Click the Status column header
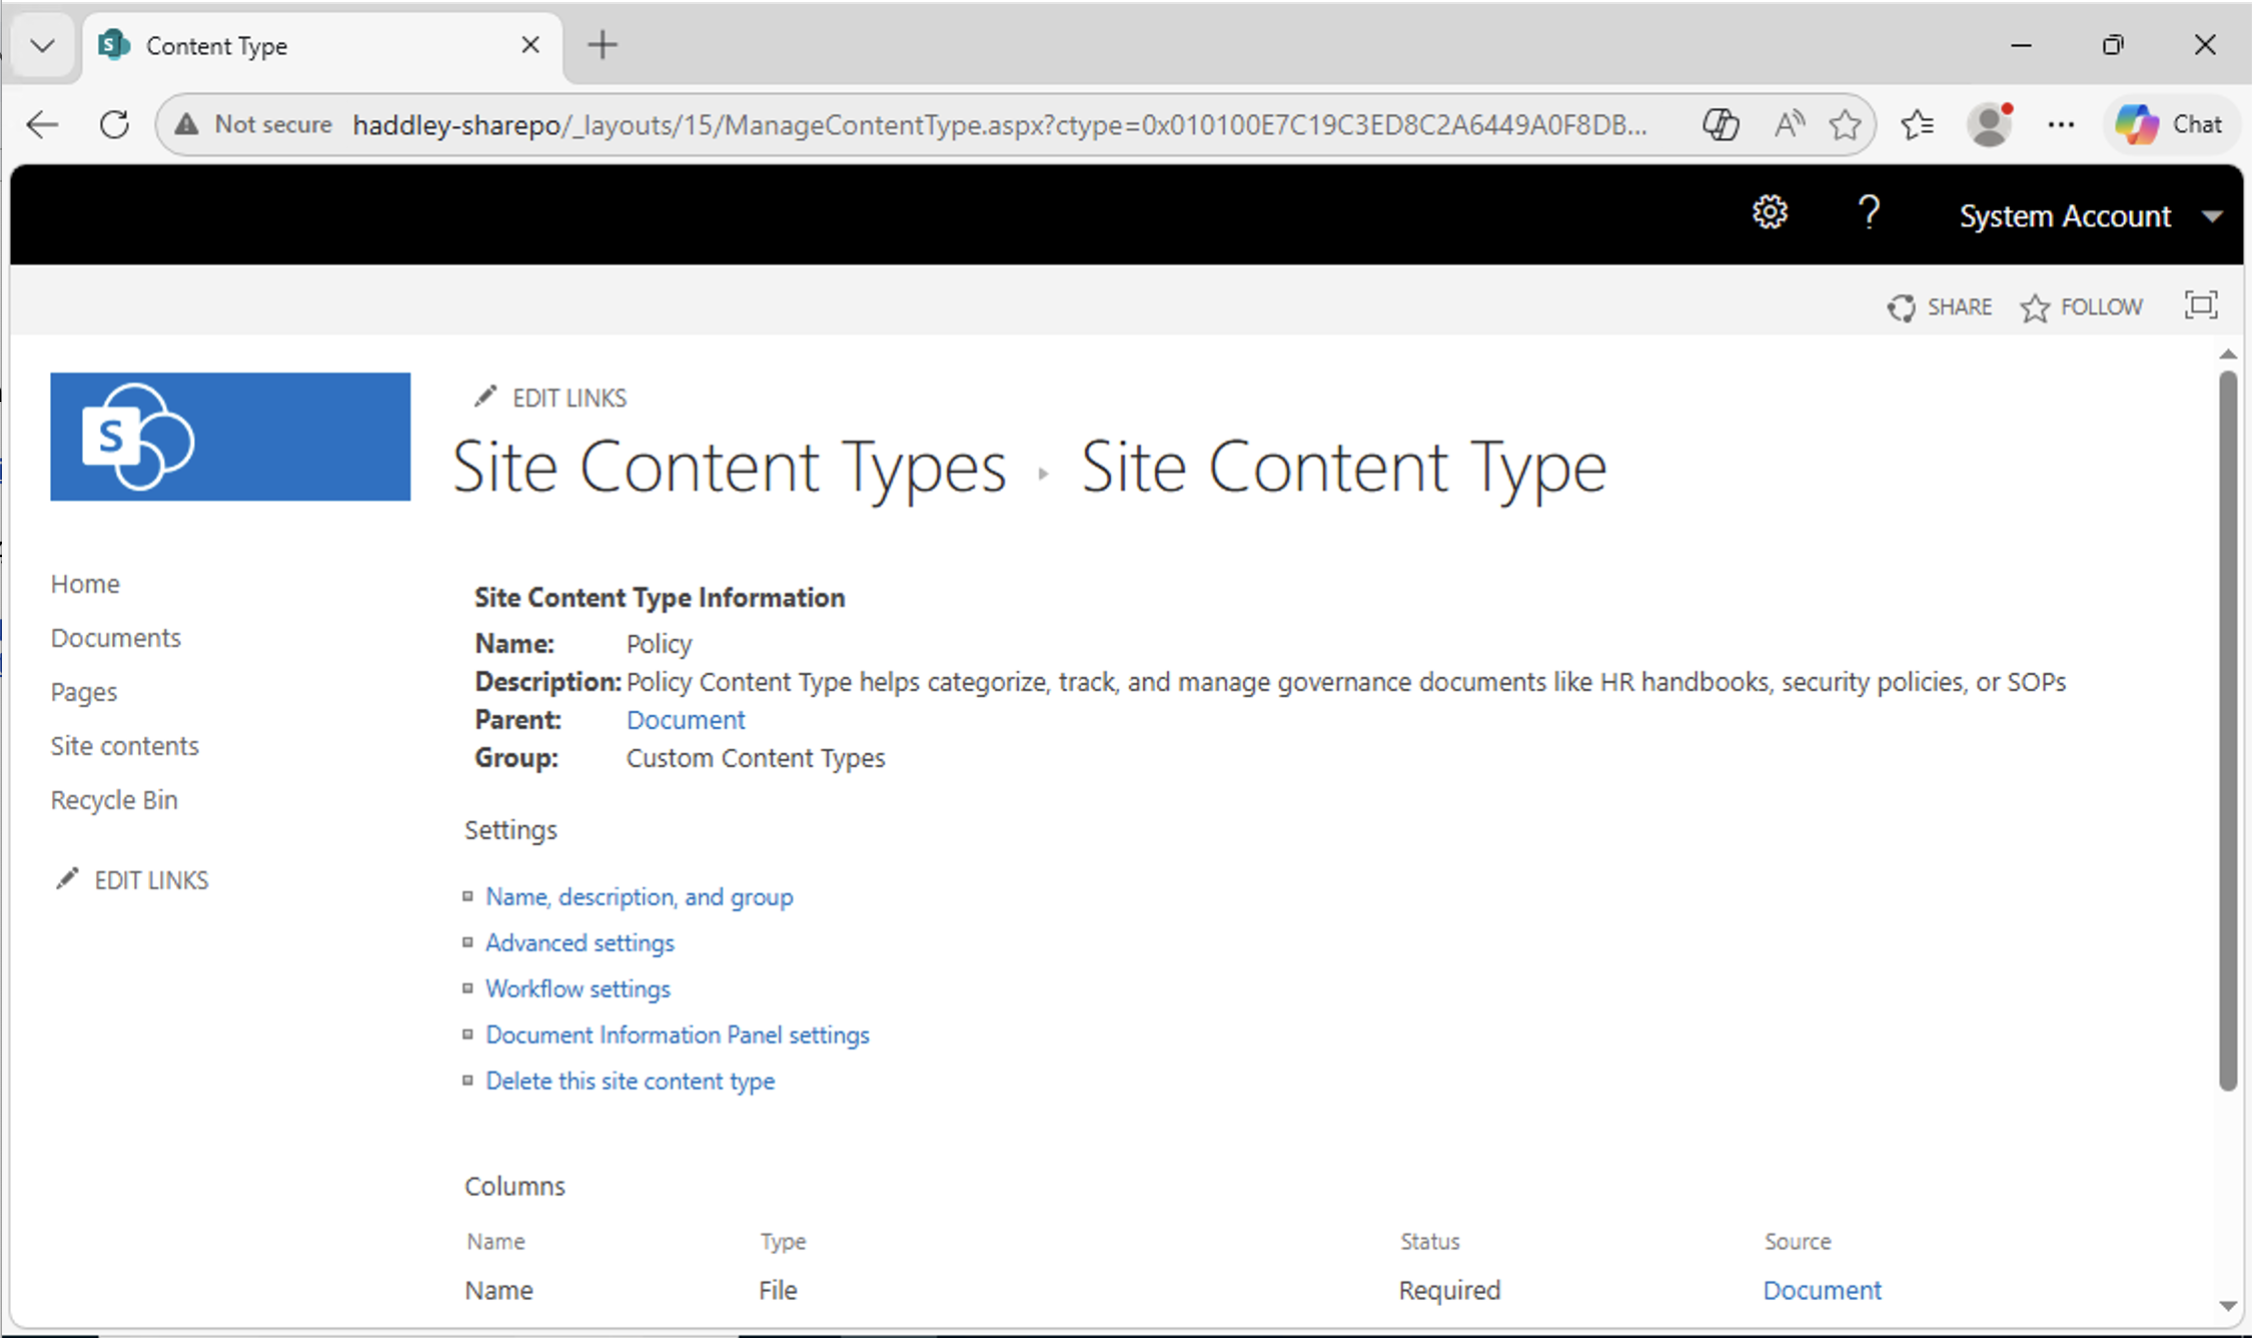 click(x=1430, y=1241)
